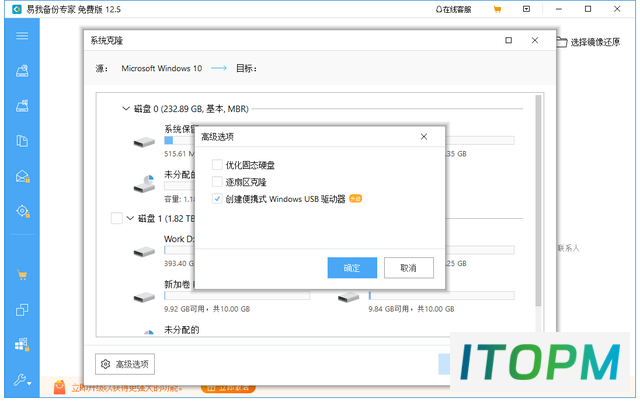Click the 9.84 GB可用, 共10.00 GB text
Viewport: 640px width, 402px height.
pos(411,309)
